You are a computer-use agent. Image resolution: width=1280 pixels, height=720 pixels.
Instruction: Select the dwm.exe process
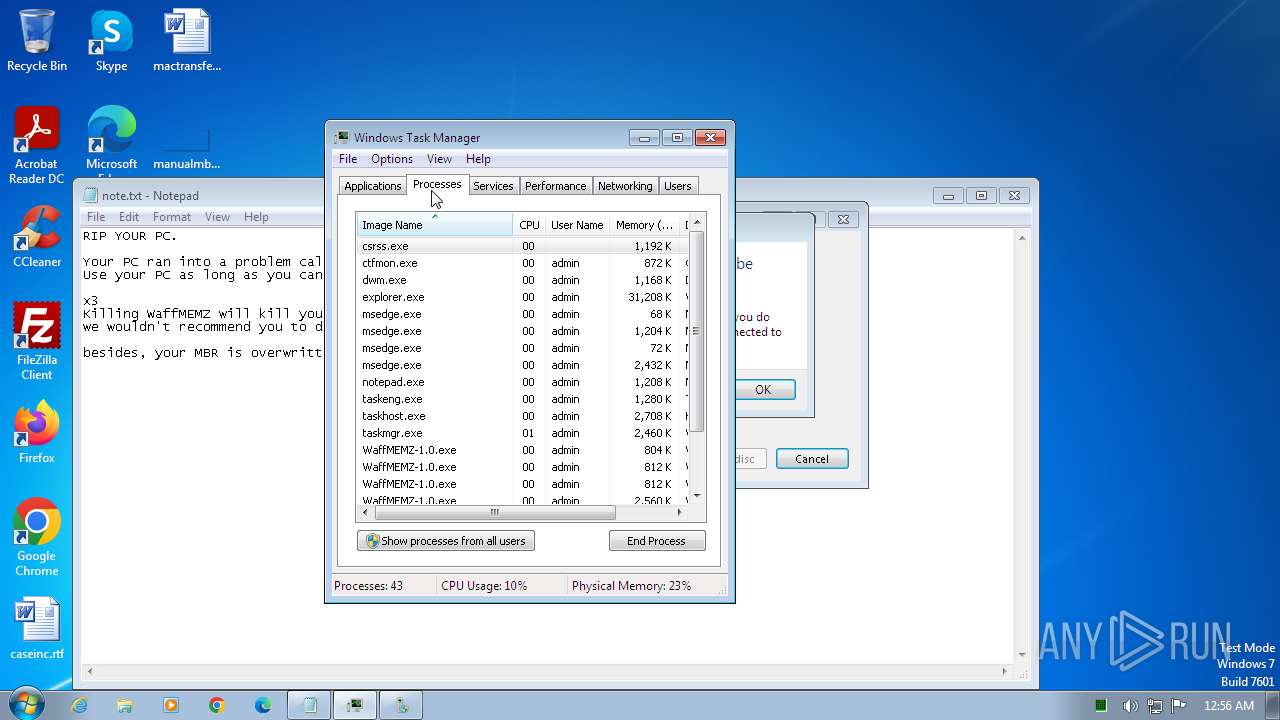coord(523,280)
